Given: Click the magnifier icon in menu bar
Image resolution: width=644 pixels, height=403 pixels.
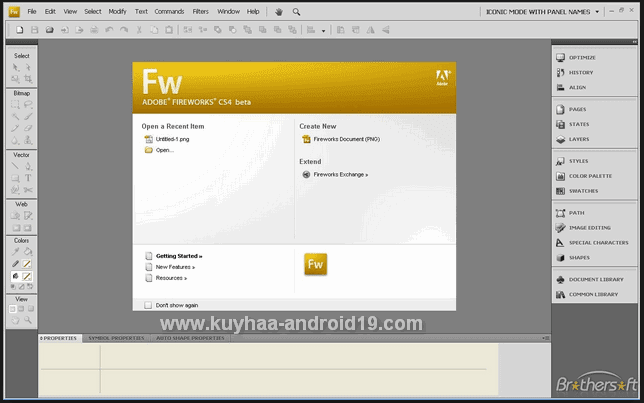Looking at the screenshot, I should 296,12.
